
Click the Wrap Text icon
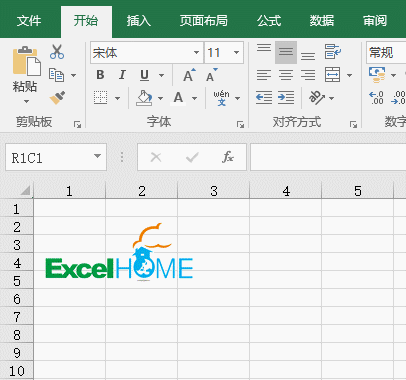[333, 52]
